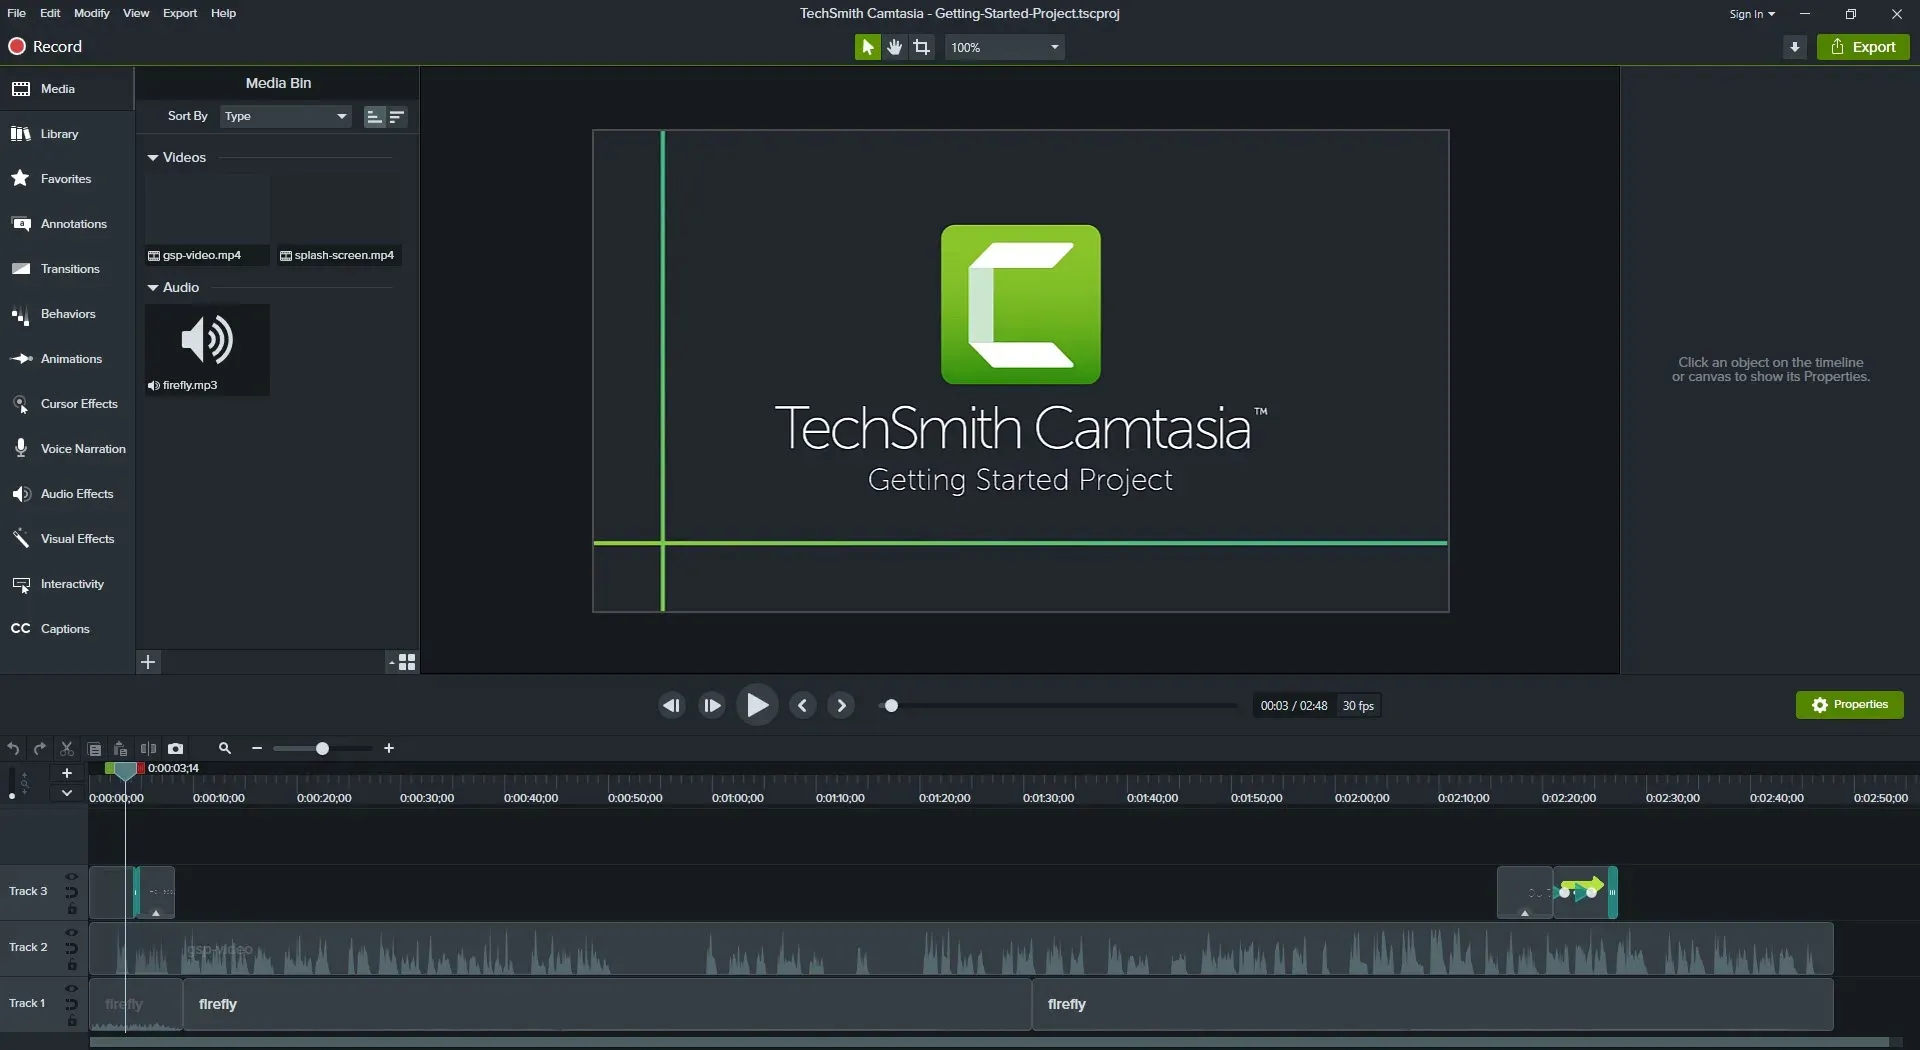Open the Export menu
The height and width of the screenshot is (1050, 1920).
pos(180,13)
